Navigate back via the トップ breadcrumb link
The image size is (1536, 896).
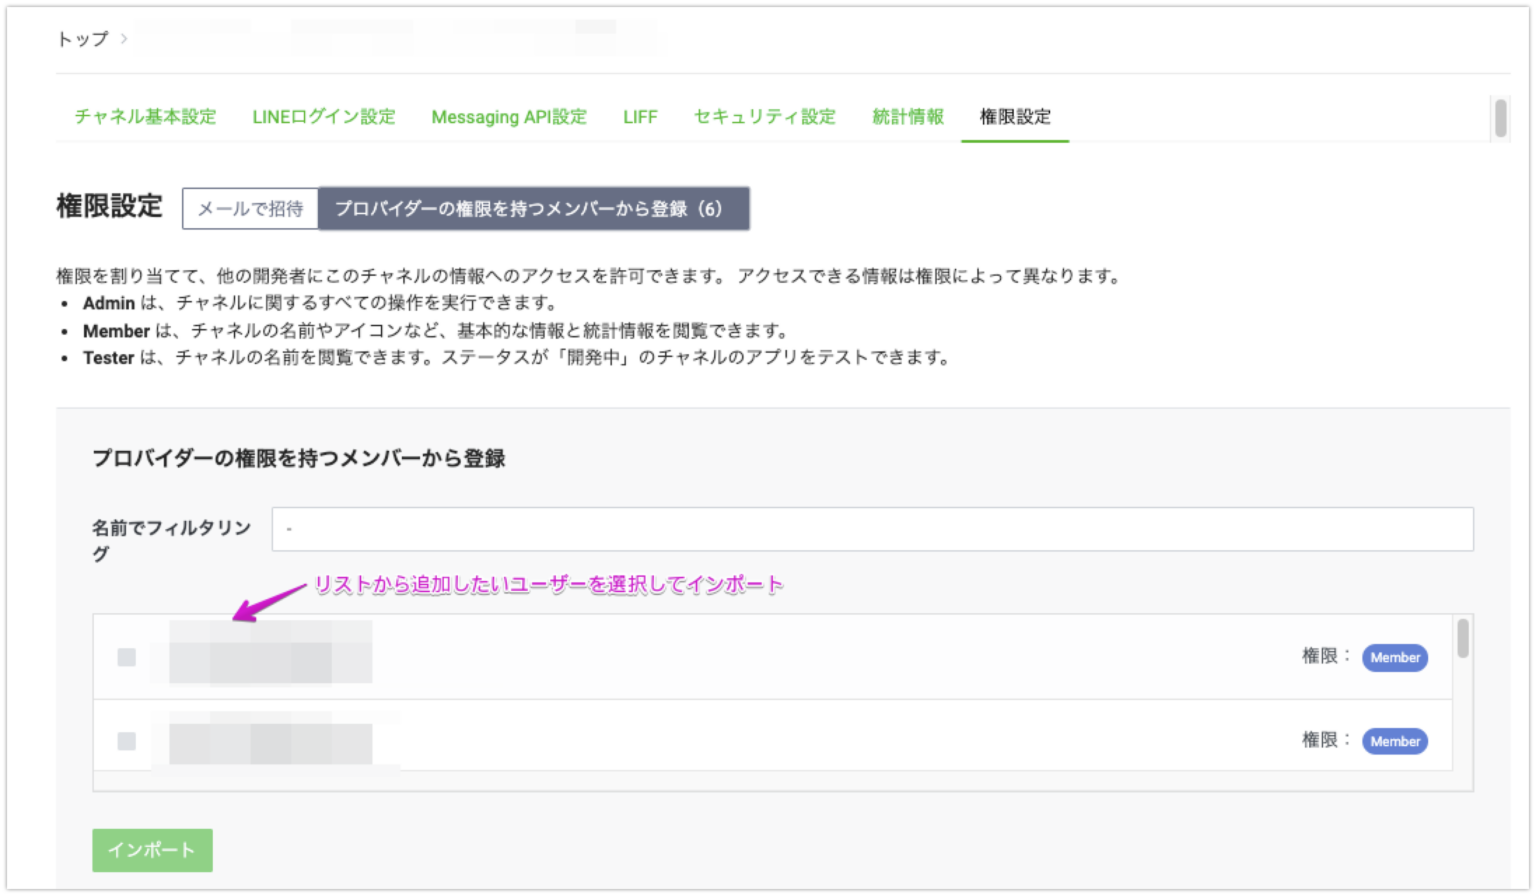(83, 39)
